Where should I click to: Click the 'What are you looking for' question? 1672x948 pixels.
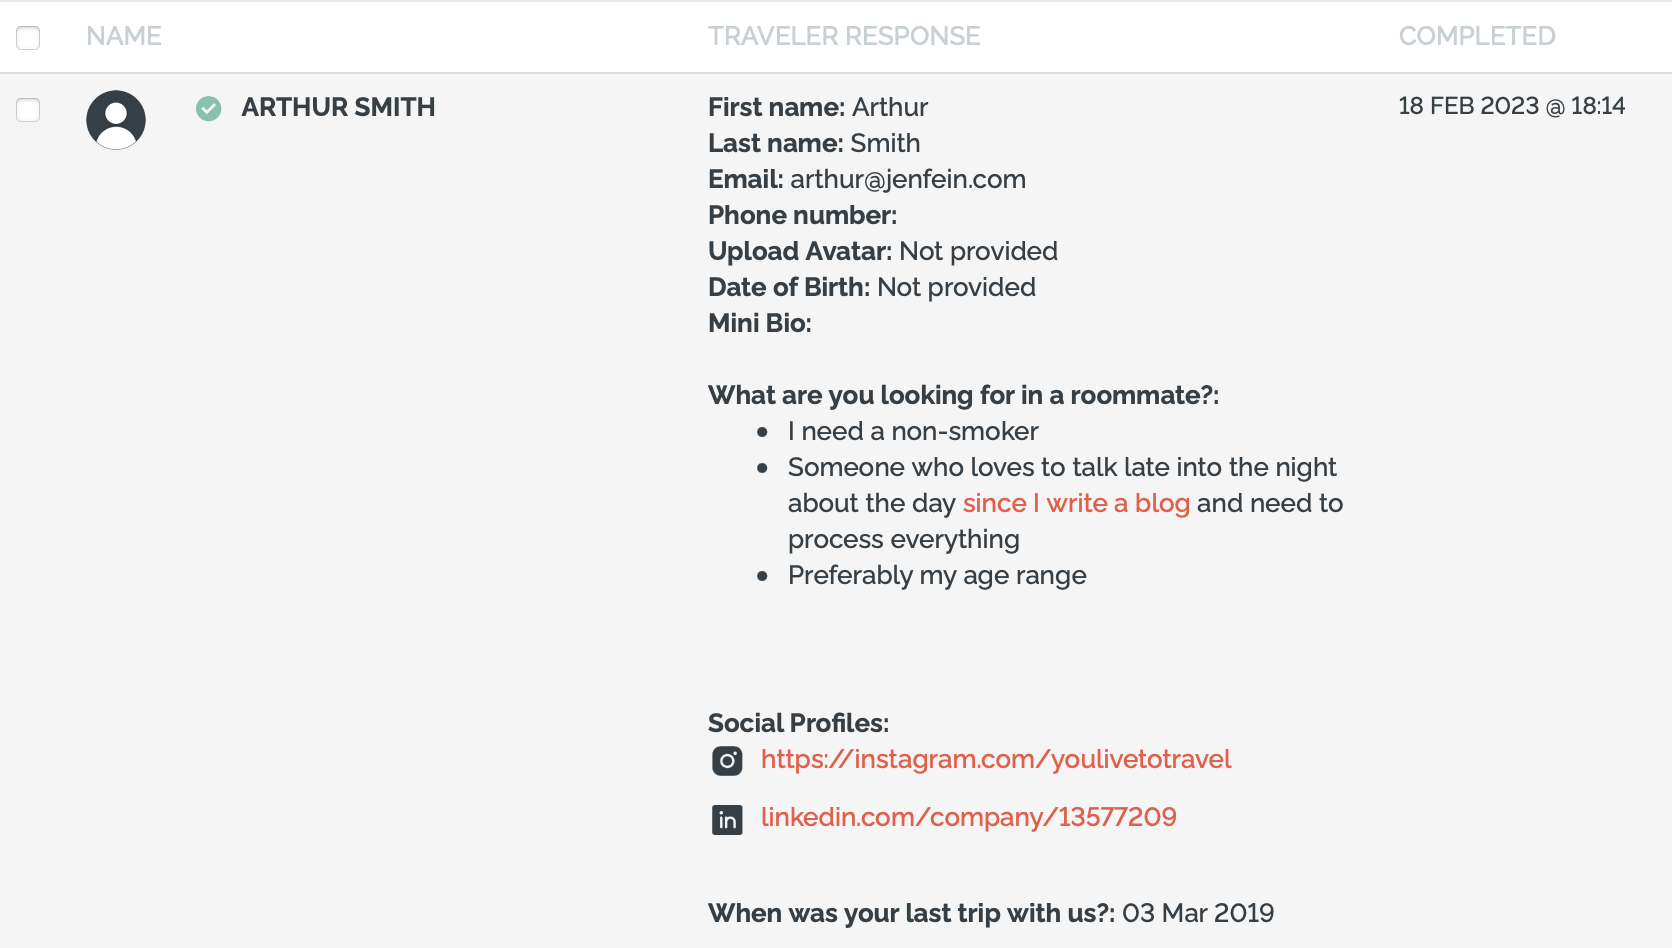tap(963, 395)
